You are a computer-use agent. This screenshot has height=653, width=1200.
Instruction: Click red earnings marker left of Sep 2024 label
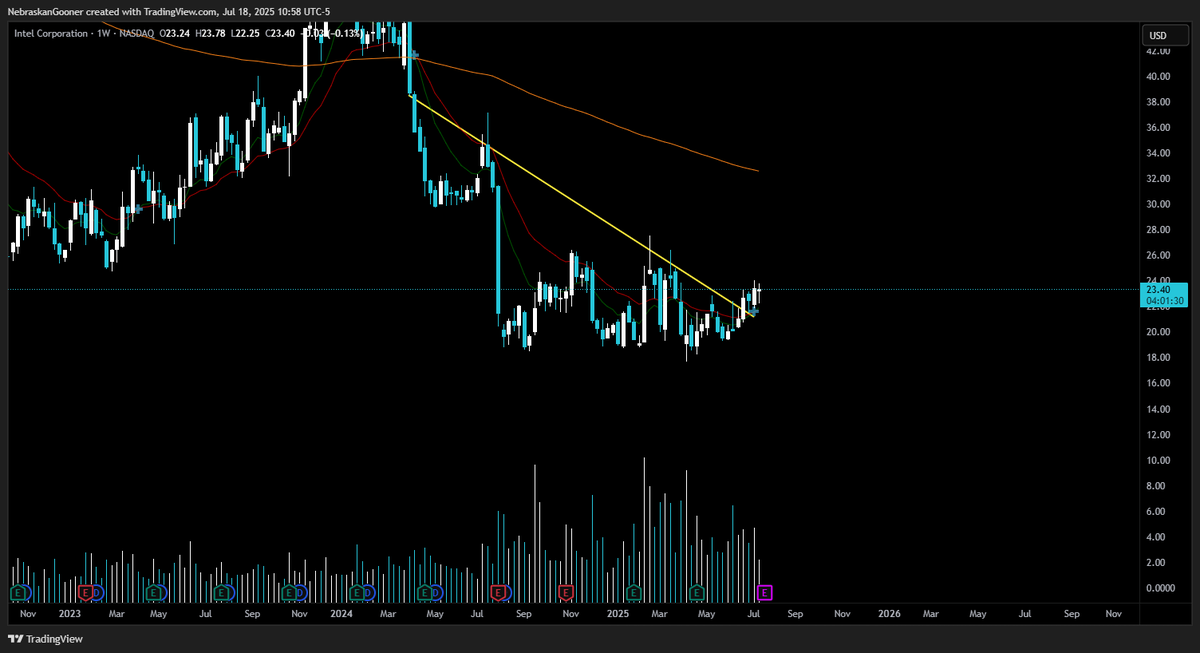(x=498, y=592)
